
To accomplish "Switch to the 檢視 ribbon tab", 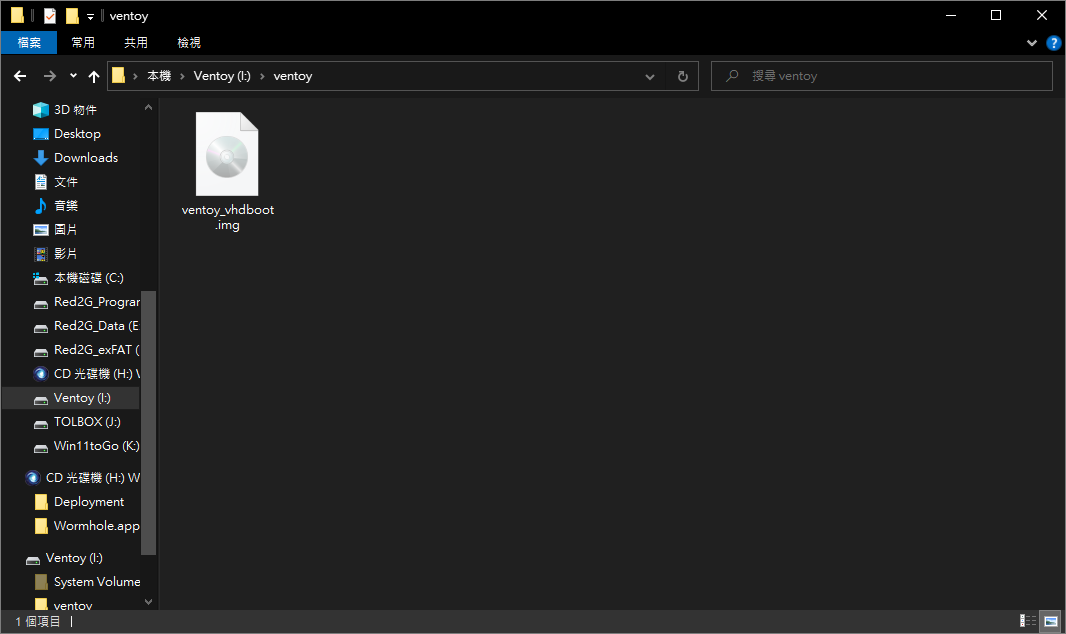I will point(189,43).
